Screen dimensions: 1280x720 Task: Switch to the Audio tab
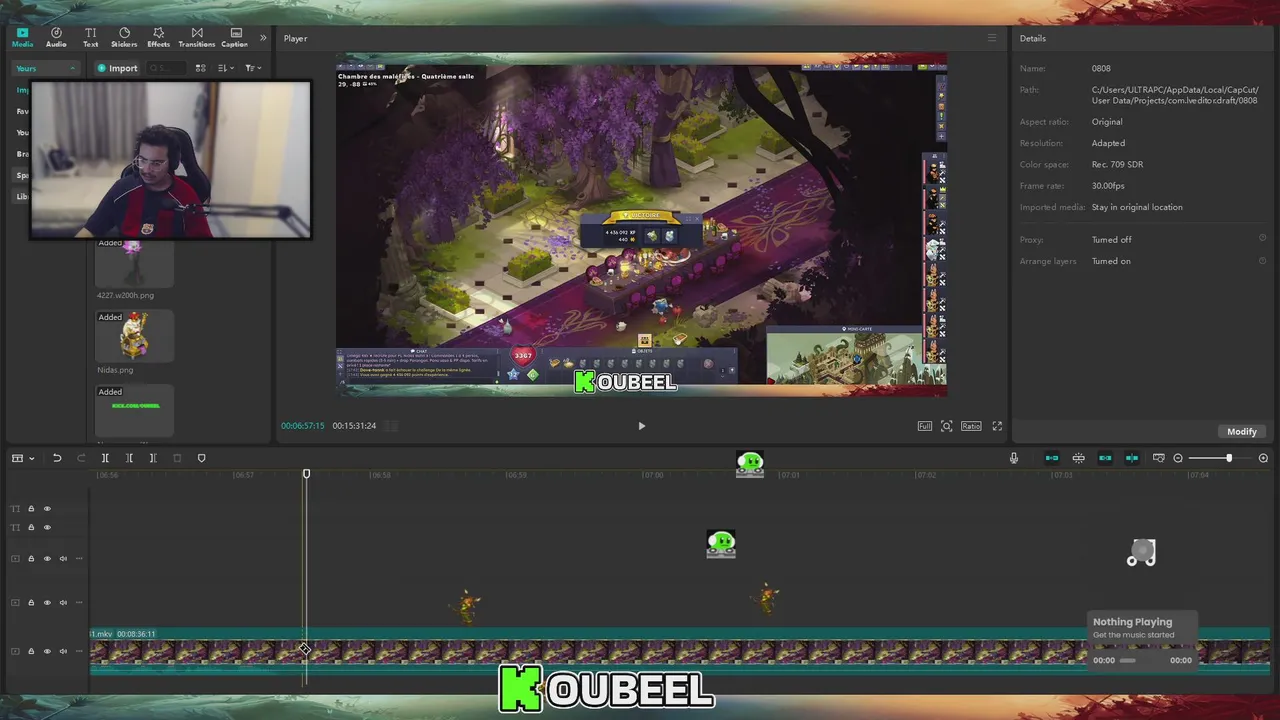(x=56, y=38)
